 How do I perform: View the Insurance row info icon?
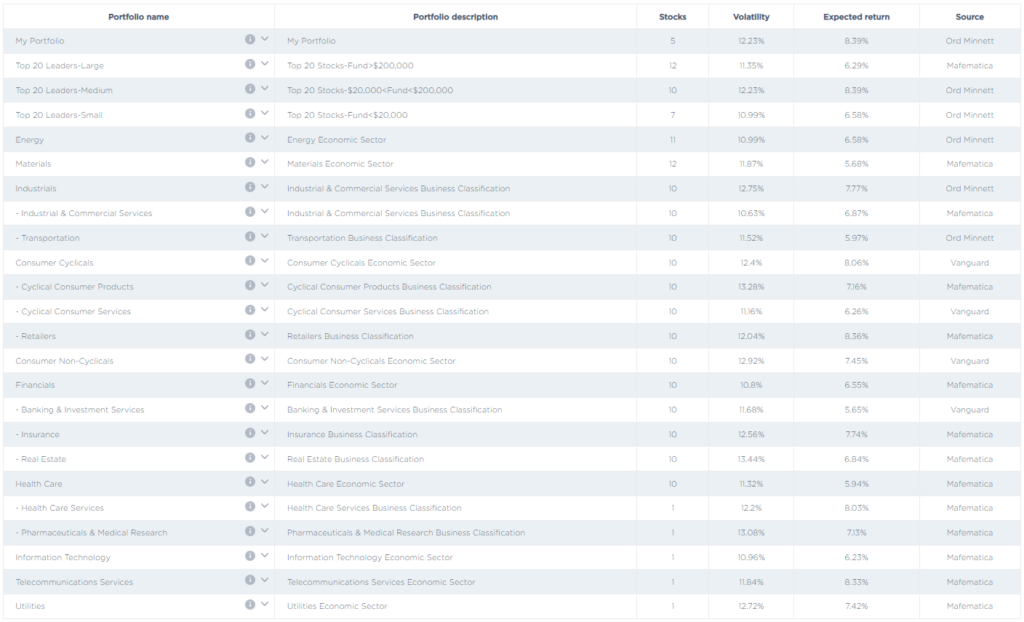[250, 433]
